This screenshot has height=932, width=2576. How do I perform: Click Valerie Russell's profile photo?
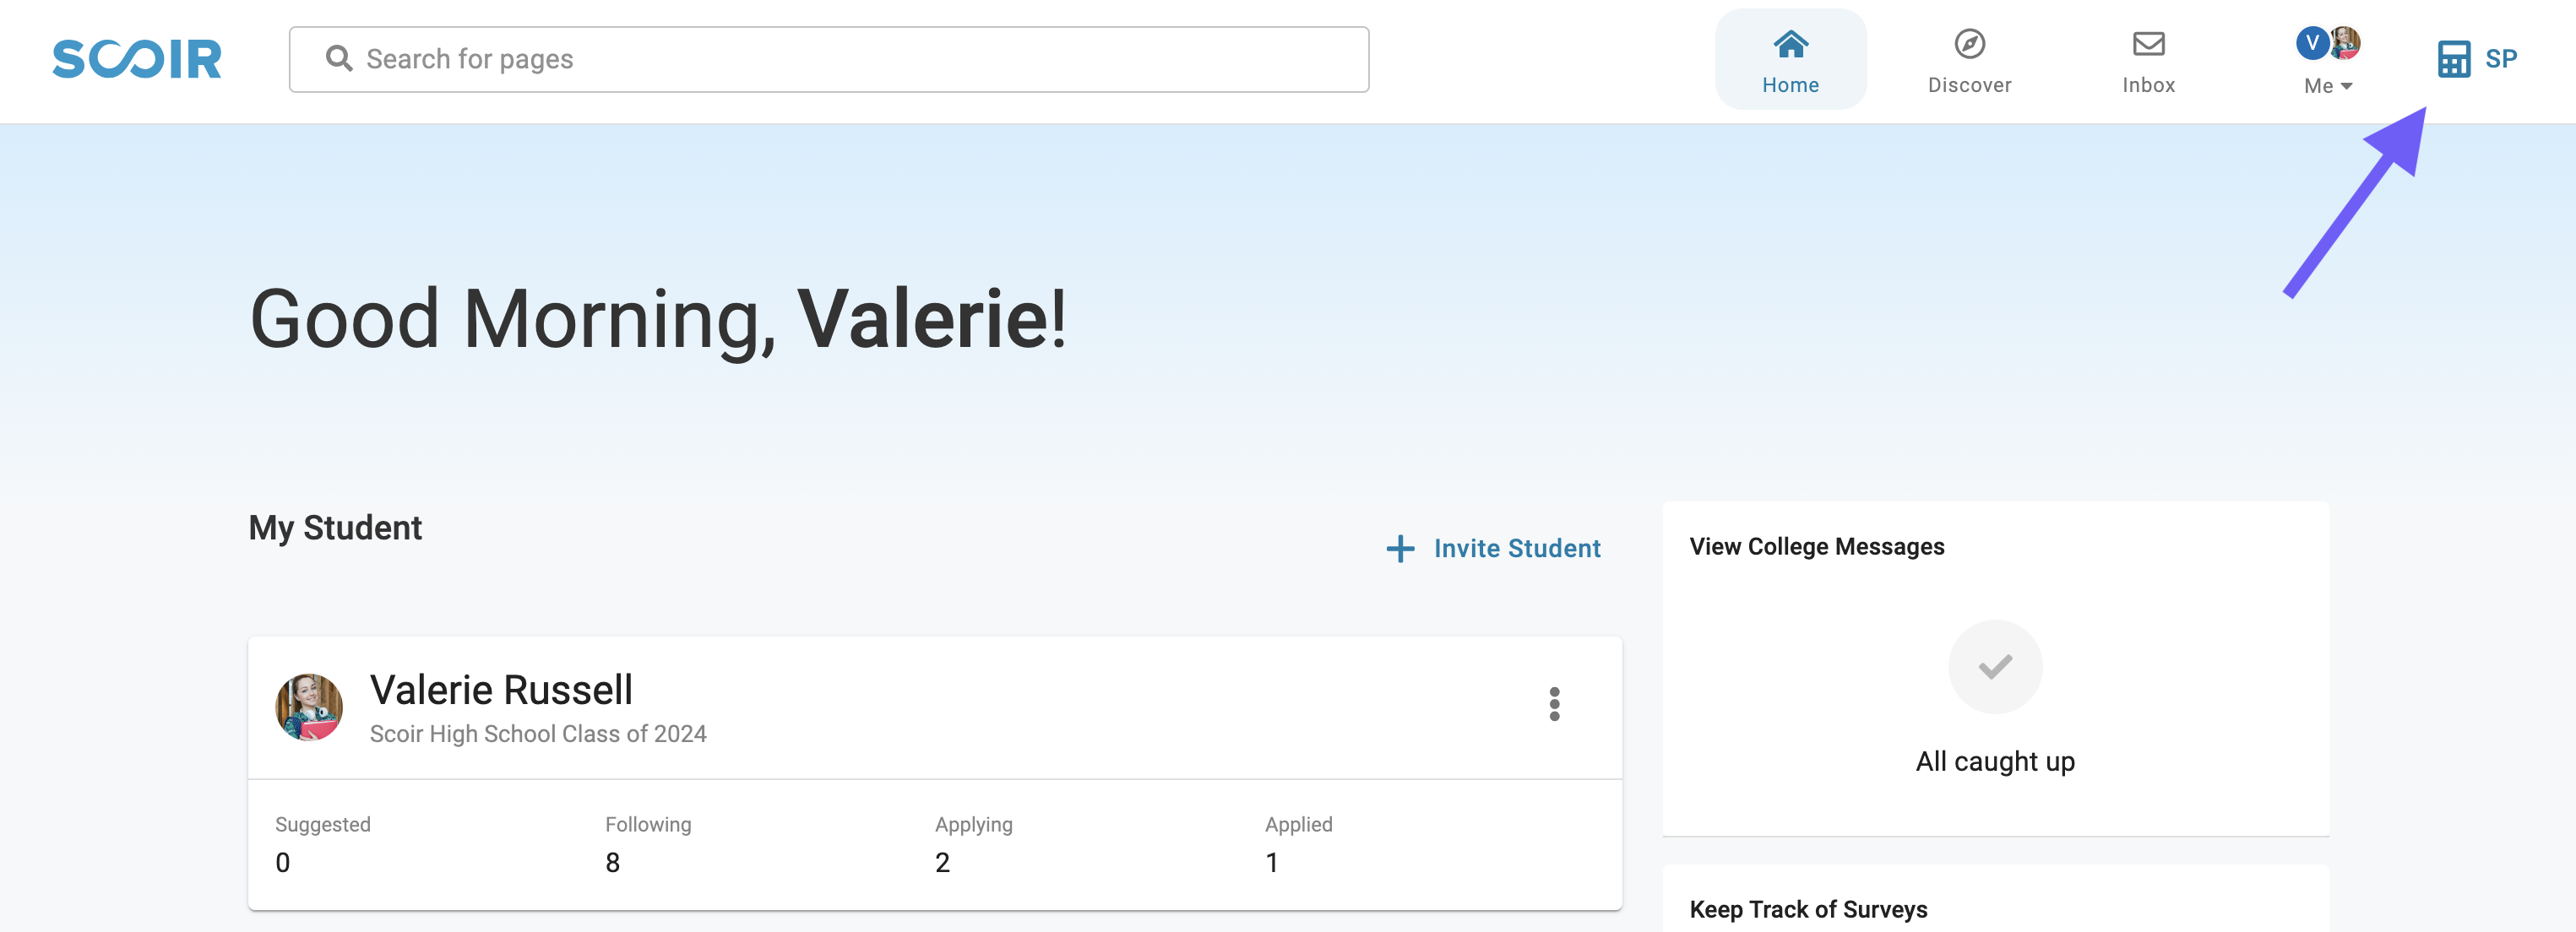pyautogui.click(x=309, y=707)
